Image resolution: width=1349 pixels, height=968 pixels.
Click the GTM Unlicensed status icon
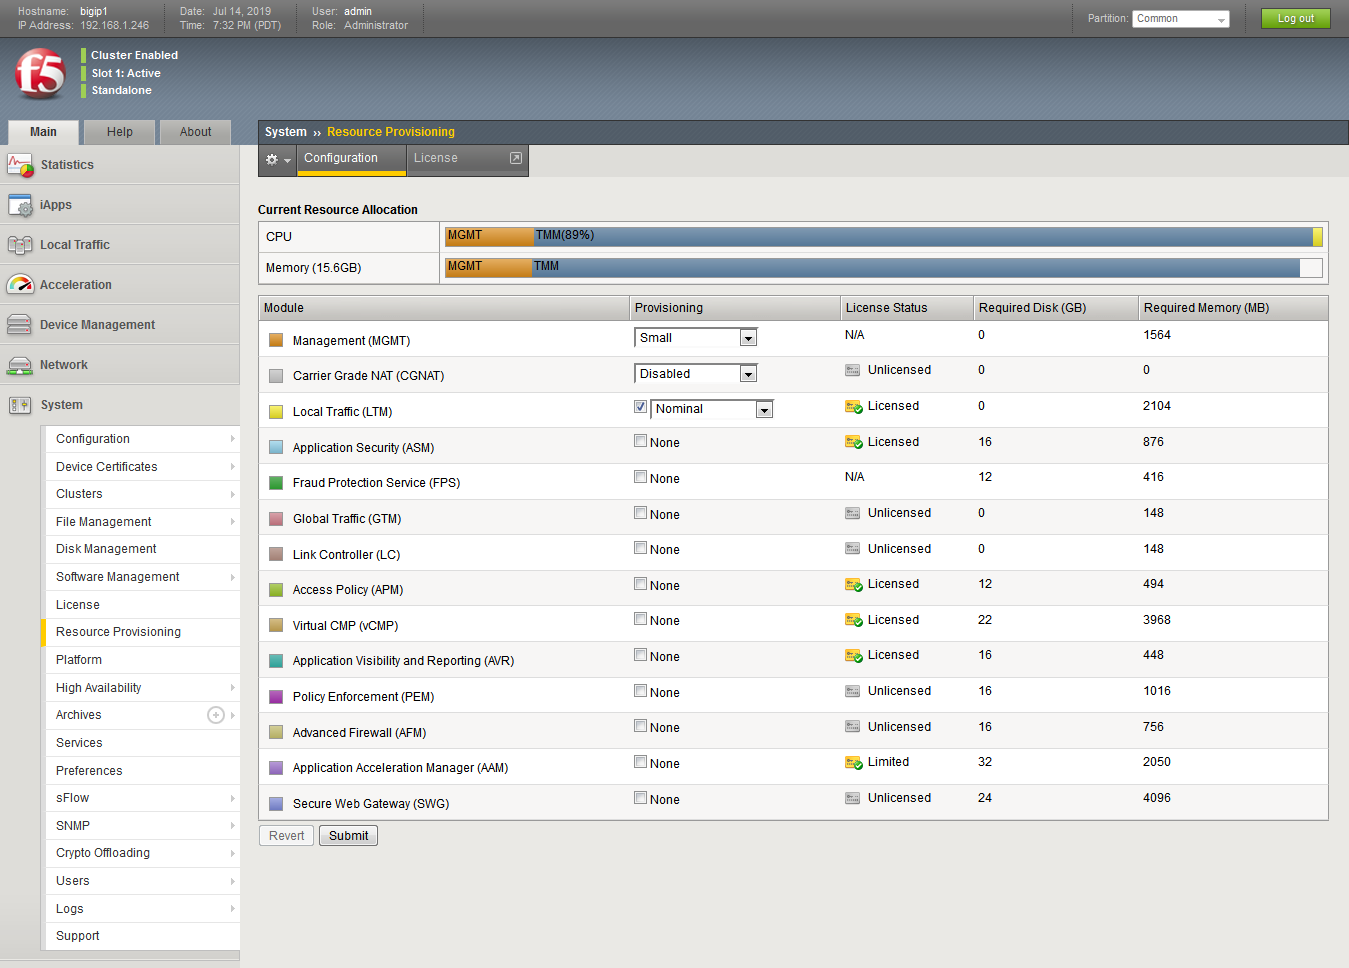[x=852, y=514]
